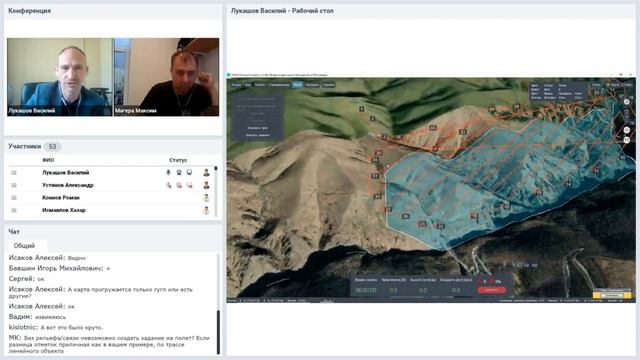Click the red launch button in flight panel
Viewport: 640px width, 360px height.
491,290
